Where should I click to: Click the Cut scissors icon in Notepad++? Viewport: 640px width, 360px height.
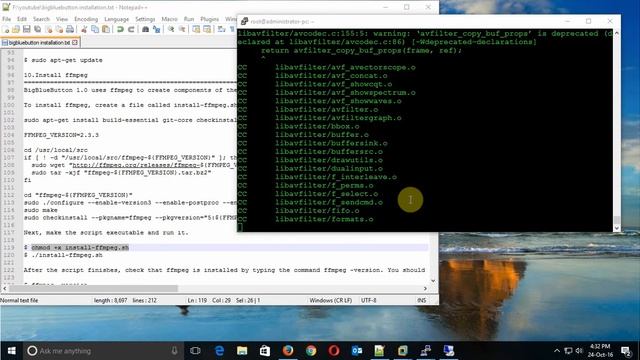point(84,29)
